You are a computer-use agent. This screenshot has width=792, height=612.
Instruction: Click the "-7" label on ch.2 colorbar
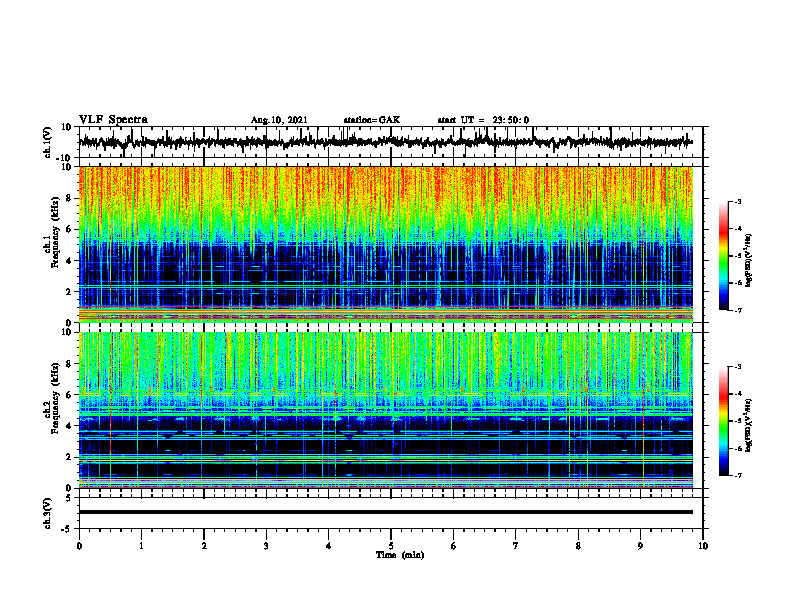pos(737,476)
